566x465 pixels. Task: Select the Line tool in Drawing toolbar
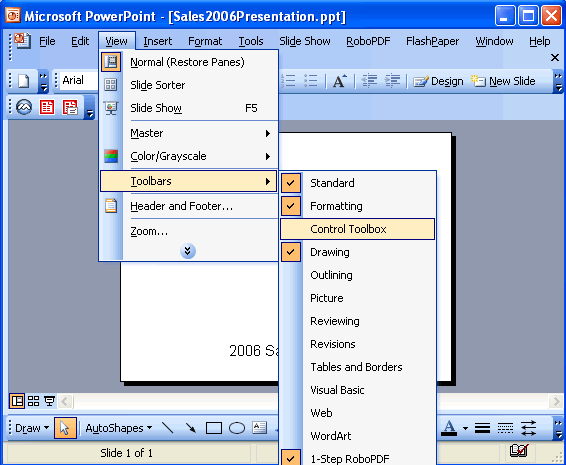click(167, 428)
